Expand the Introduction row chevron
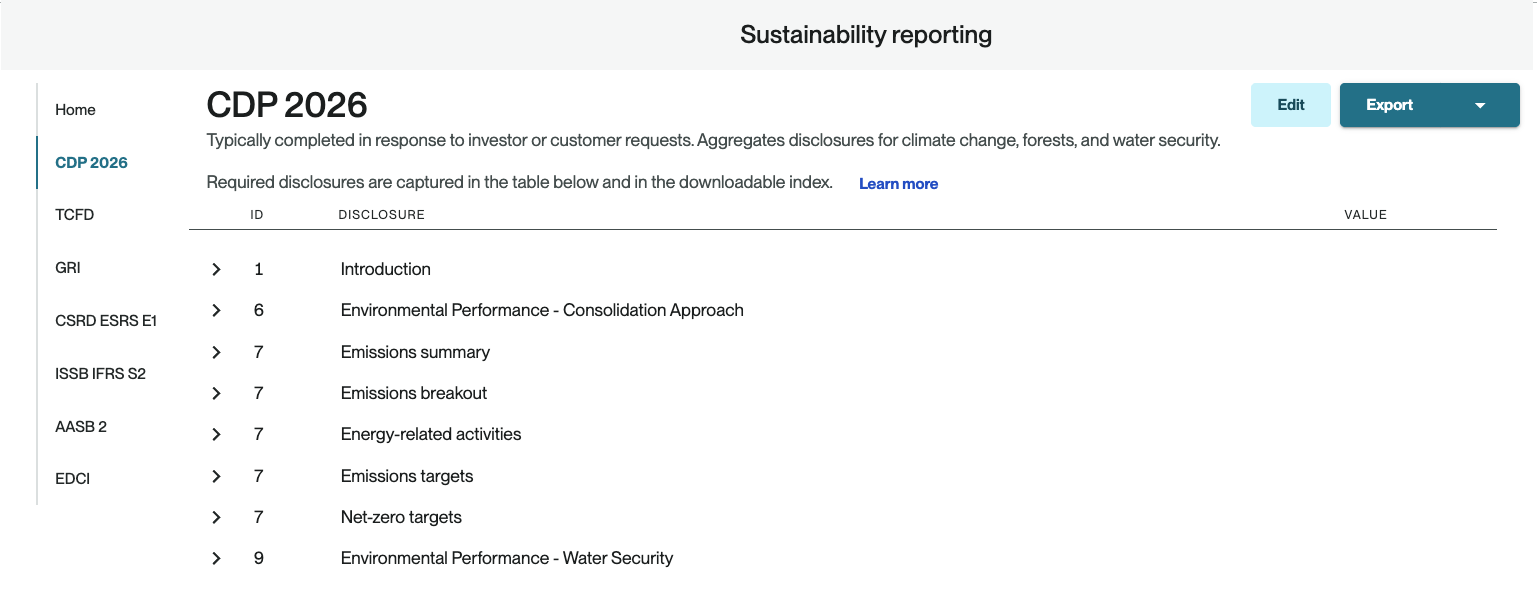The height and width of the screenshot is (594, 1537). [216, 269]
